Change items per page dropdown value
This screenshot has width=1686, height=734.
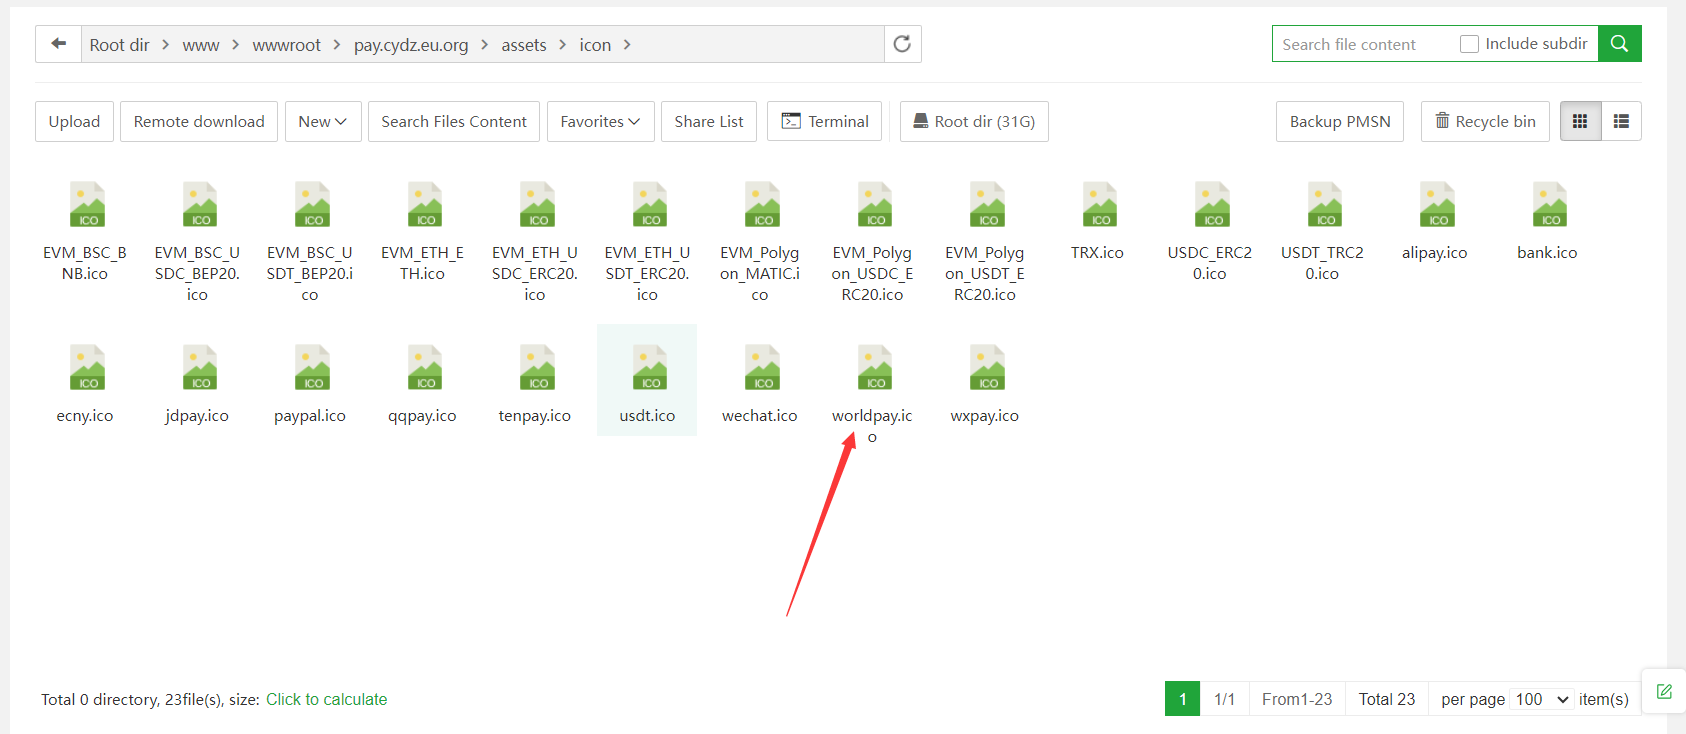click(1541, 699)
